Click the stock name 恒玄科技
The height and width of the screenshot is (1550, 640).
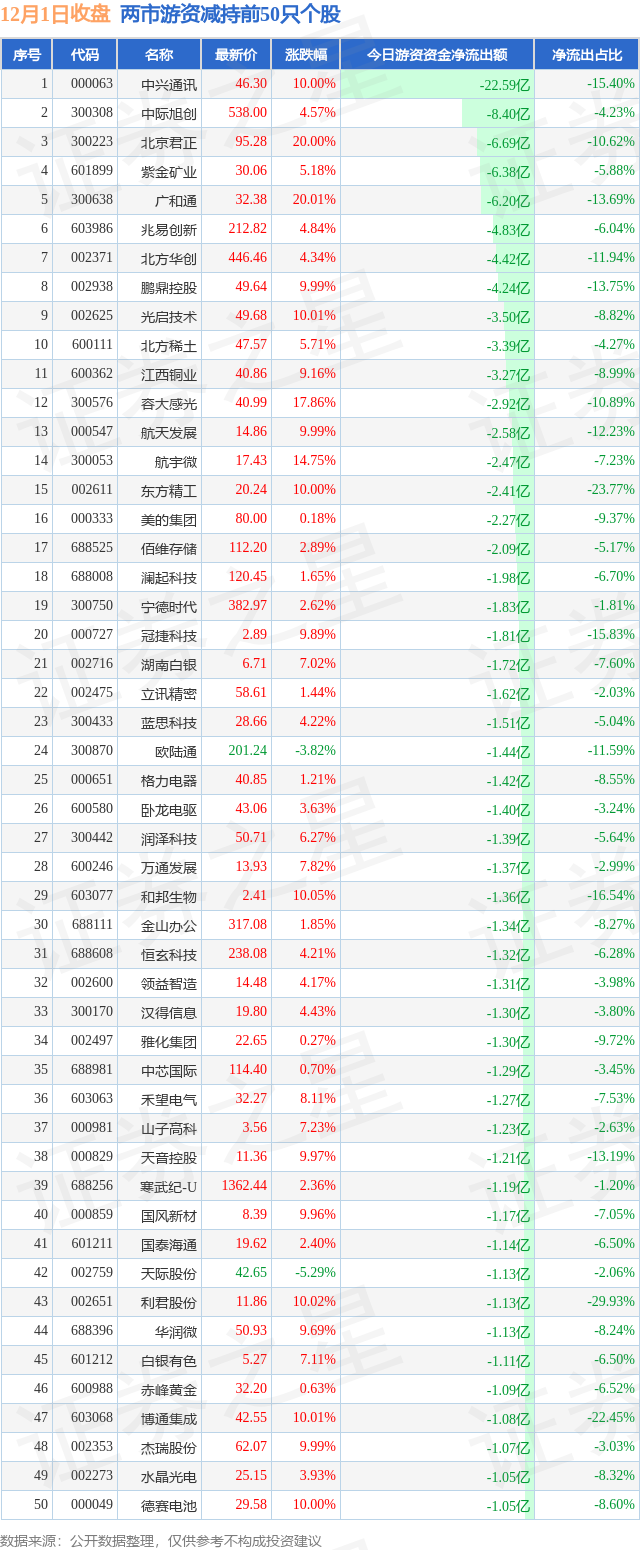click(x=169, y=954)
